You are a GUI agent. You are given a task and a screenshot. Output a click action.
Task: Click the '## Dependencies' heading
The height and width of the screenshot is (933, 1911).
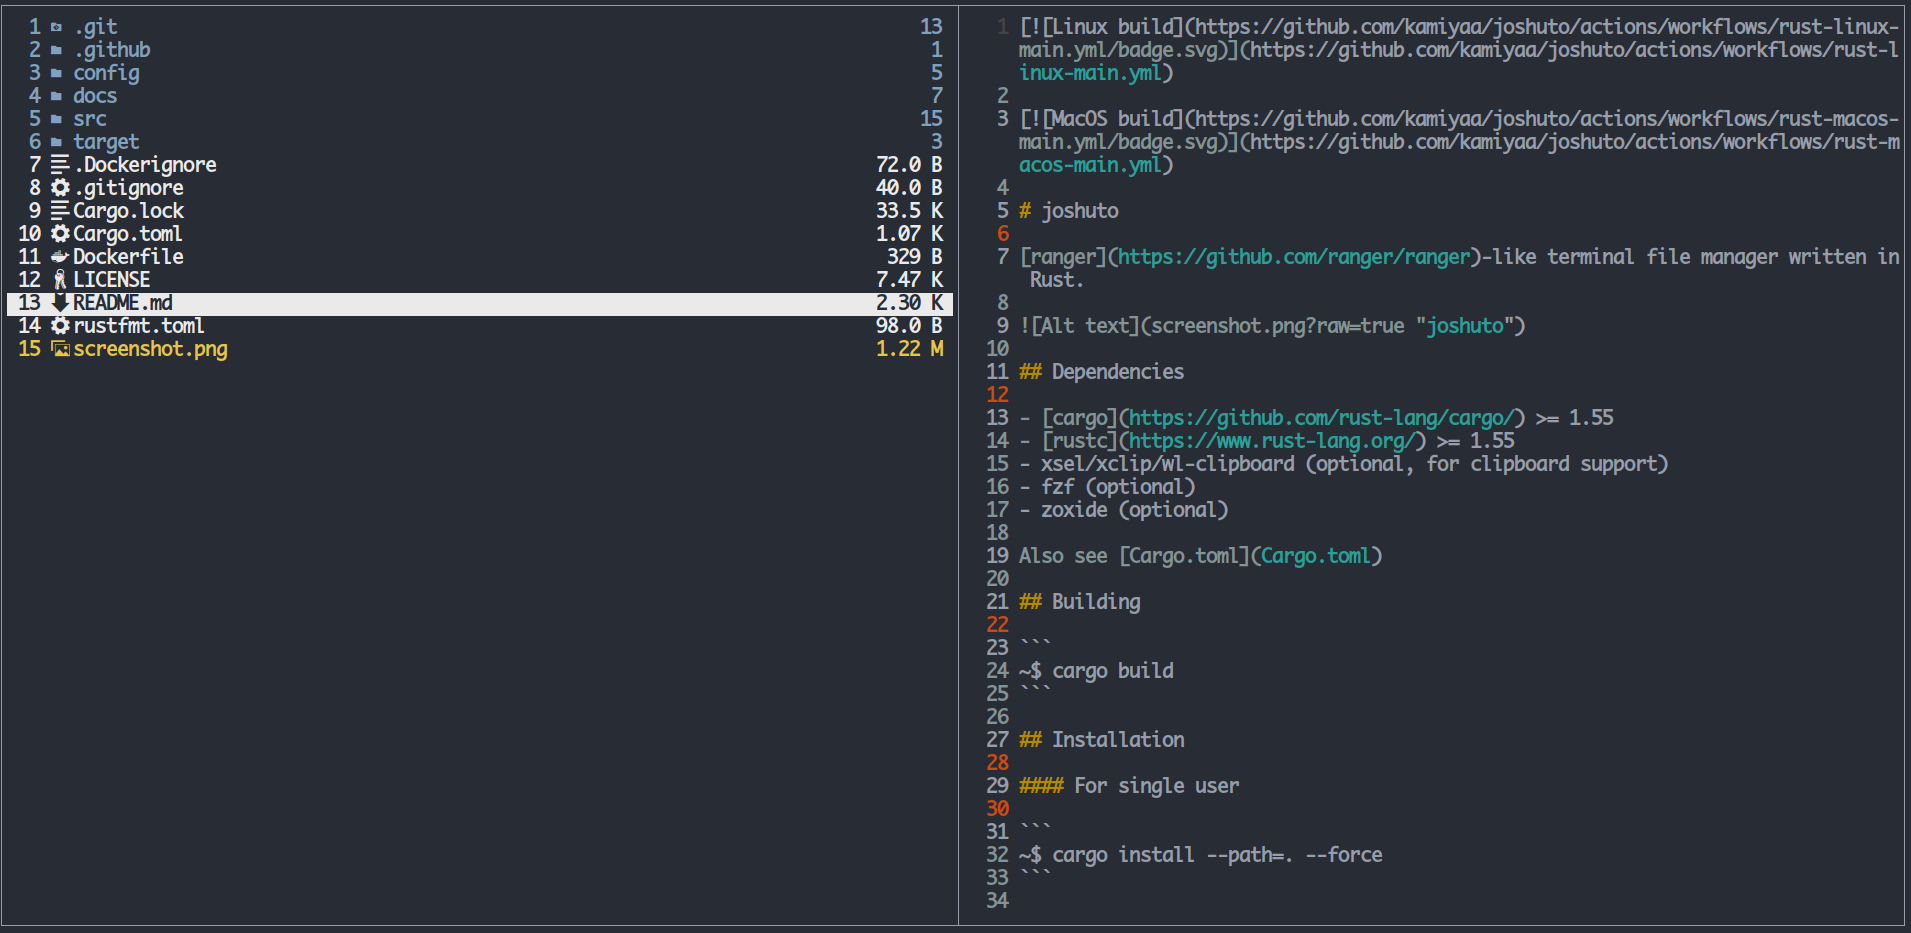click(x=1102, y=372)
